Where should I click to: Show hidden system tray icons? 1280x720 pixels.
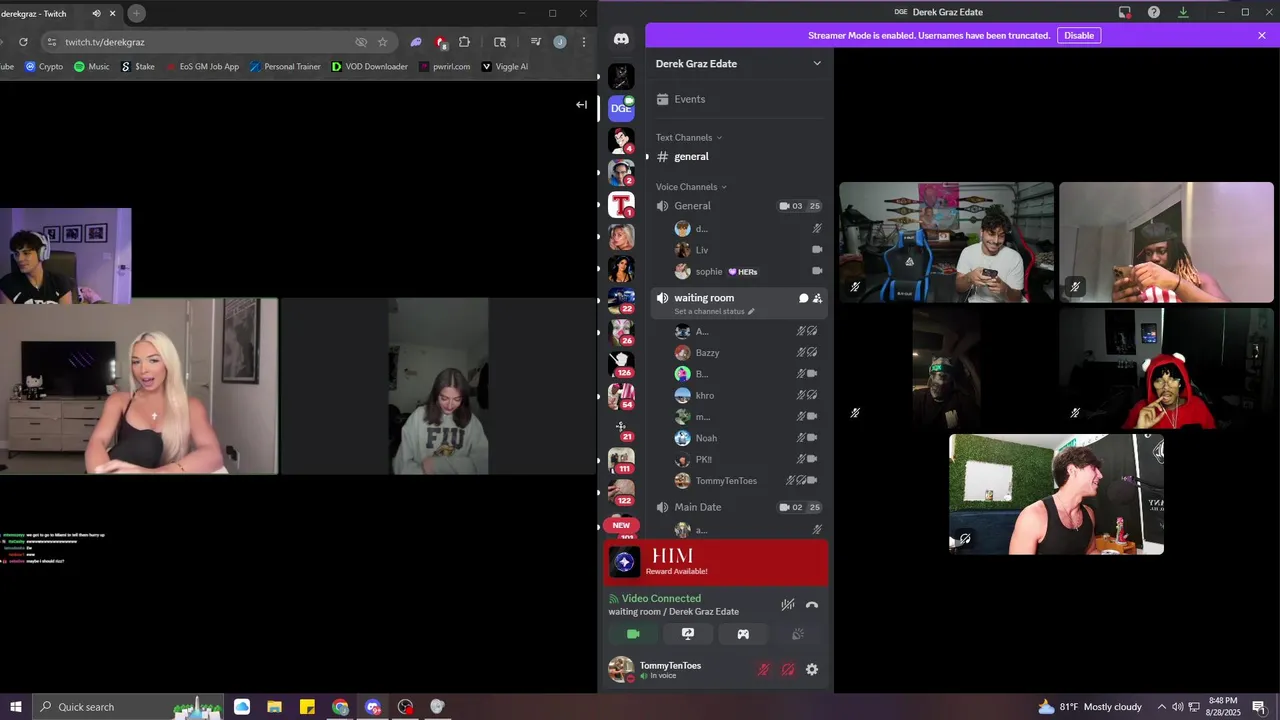click(1161, 707)
